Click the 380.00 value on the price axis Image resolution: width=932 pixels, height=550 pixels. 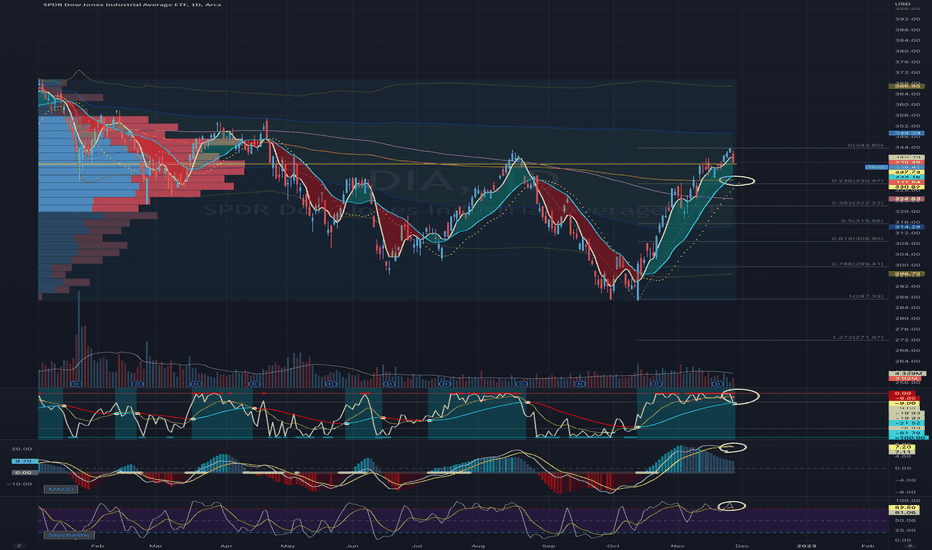907,51
